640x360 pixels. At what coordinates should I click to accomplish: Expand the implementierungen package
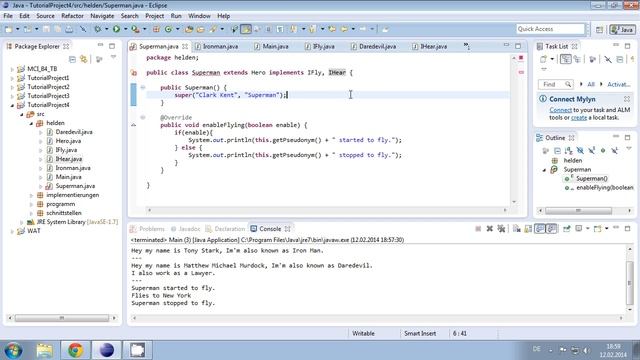31,195
